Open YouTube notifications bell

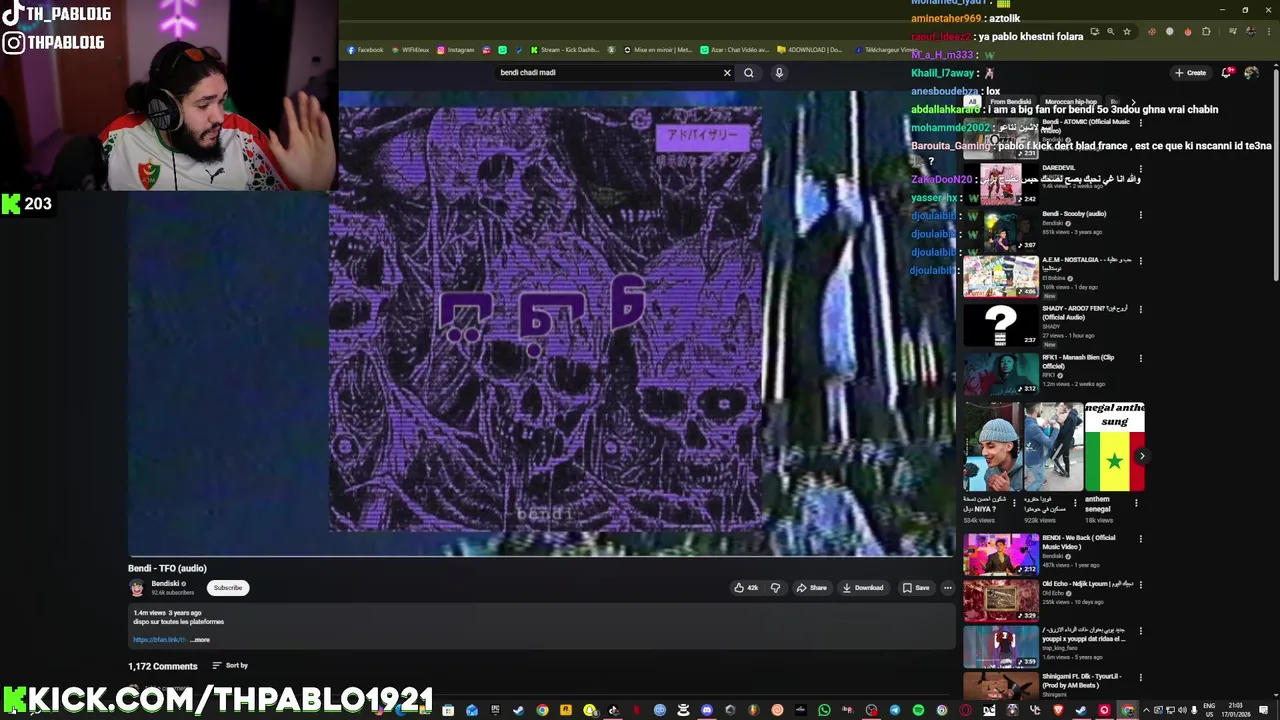1227,73
